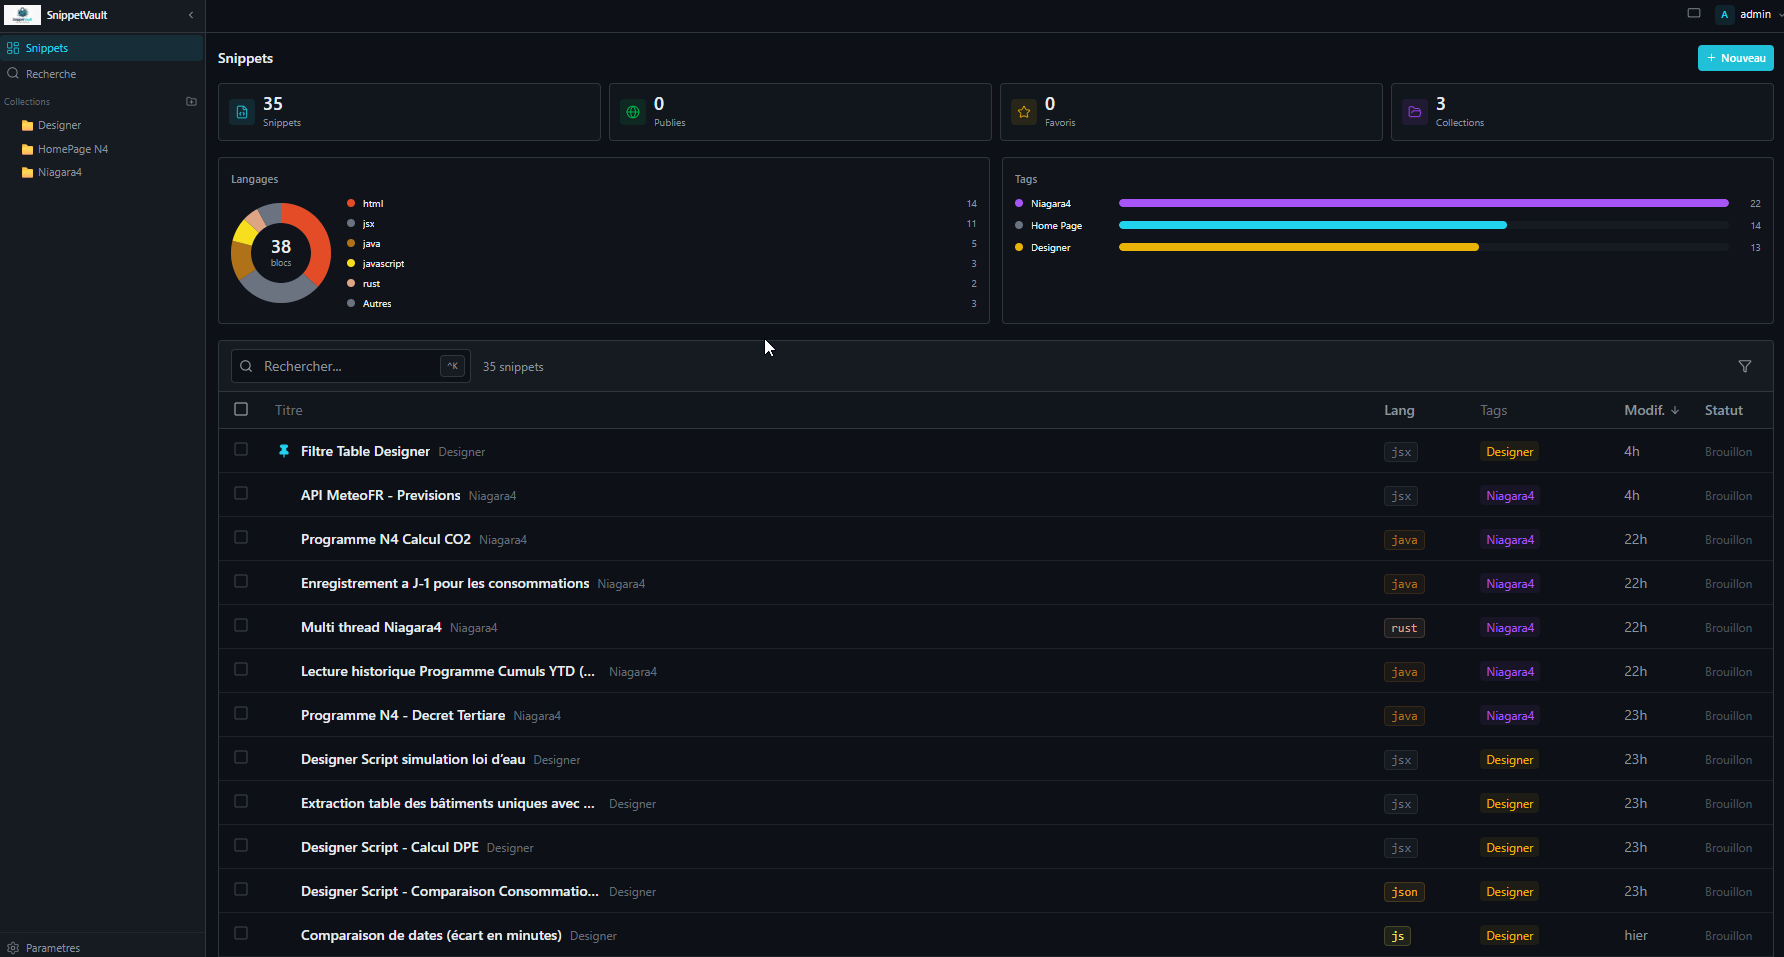Open the admin account dropdown chevron
Viewport: 1784px width, 957px height.
[x=1778, y=14]
